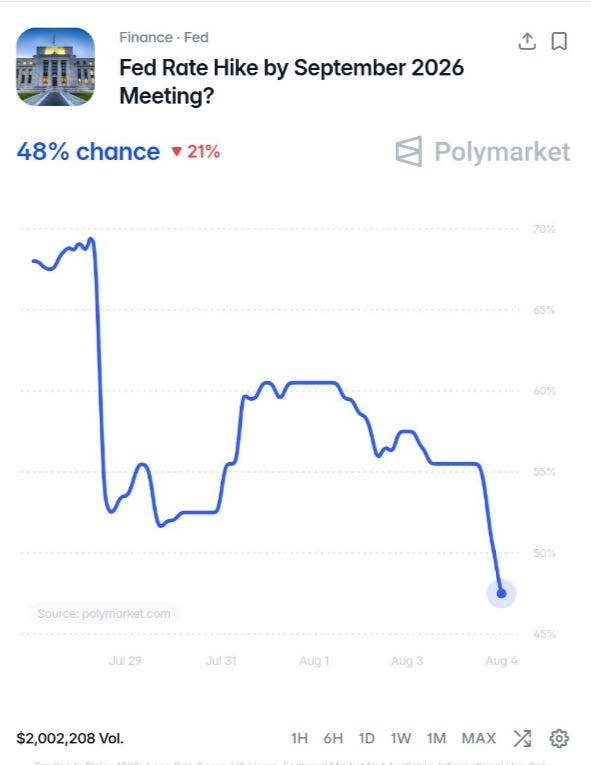Screen dimensions: 591x765
Task: Click the $2,002,208 Vol. figure
Action: click(70, 738)
